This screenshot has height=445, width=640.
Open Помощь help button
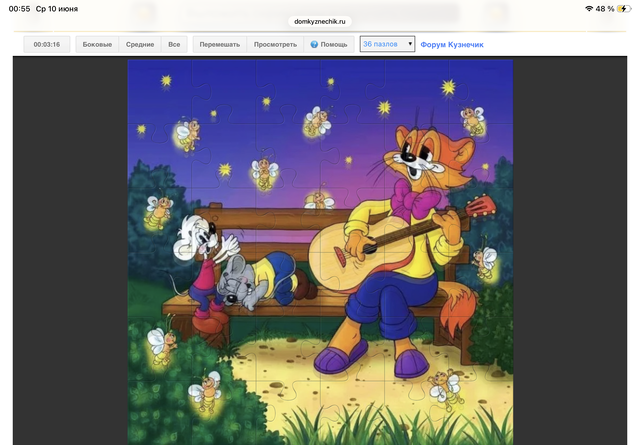(329, 44)
